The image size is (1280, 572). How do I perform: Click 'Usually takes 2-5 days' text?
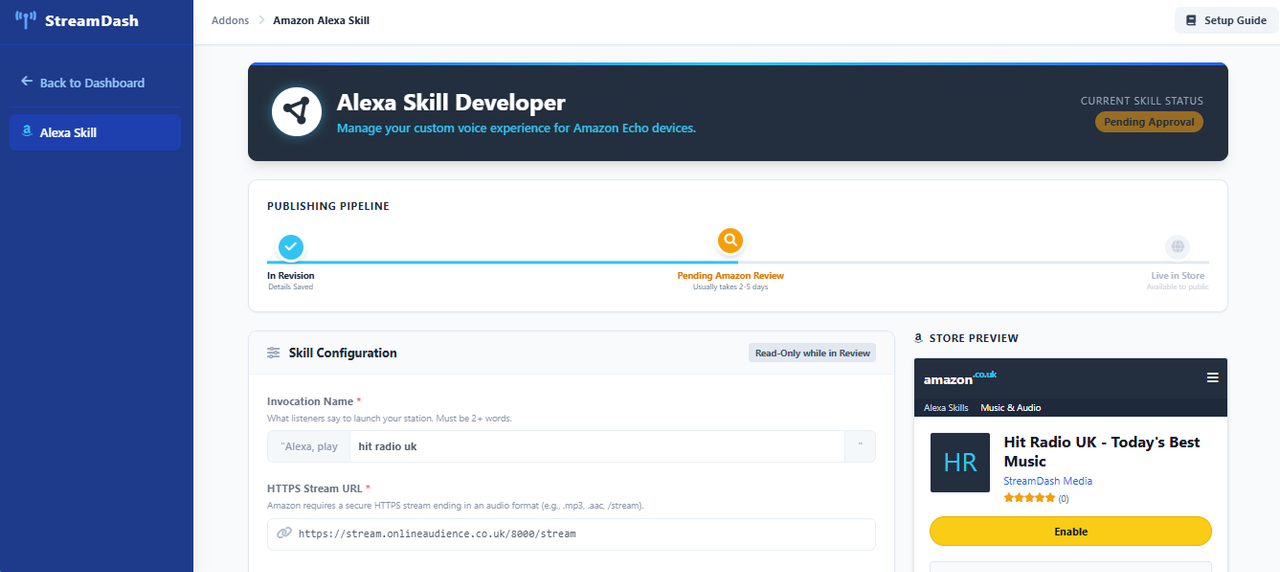point(731,287)
